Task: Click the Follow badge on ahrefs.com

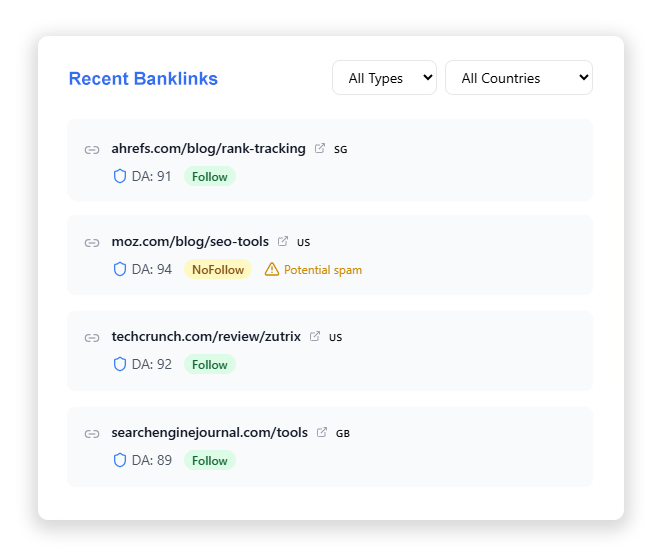Action: [x=210, y=176]
